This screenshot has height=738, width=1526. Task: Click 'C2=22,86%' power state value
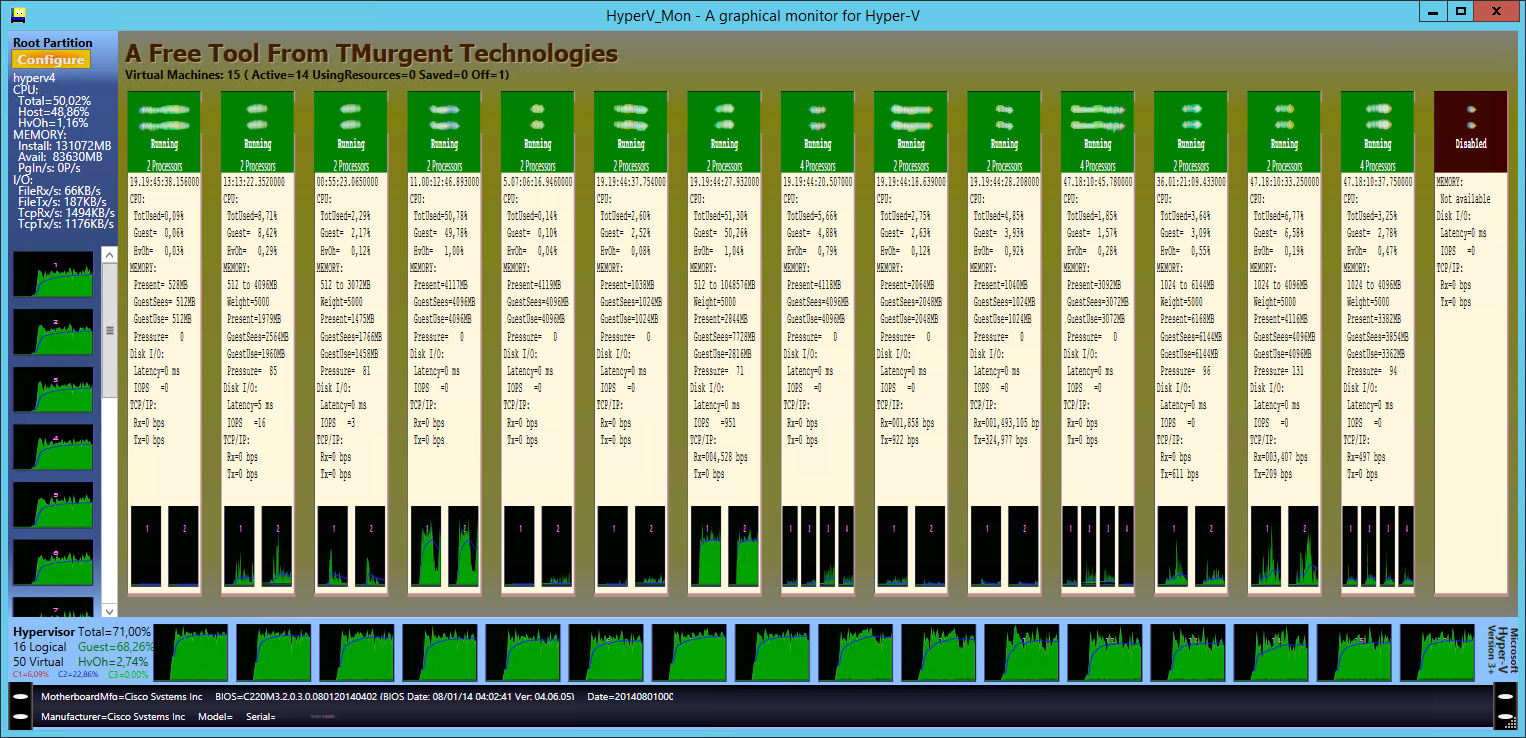click(77, 675)
